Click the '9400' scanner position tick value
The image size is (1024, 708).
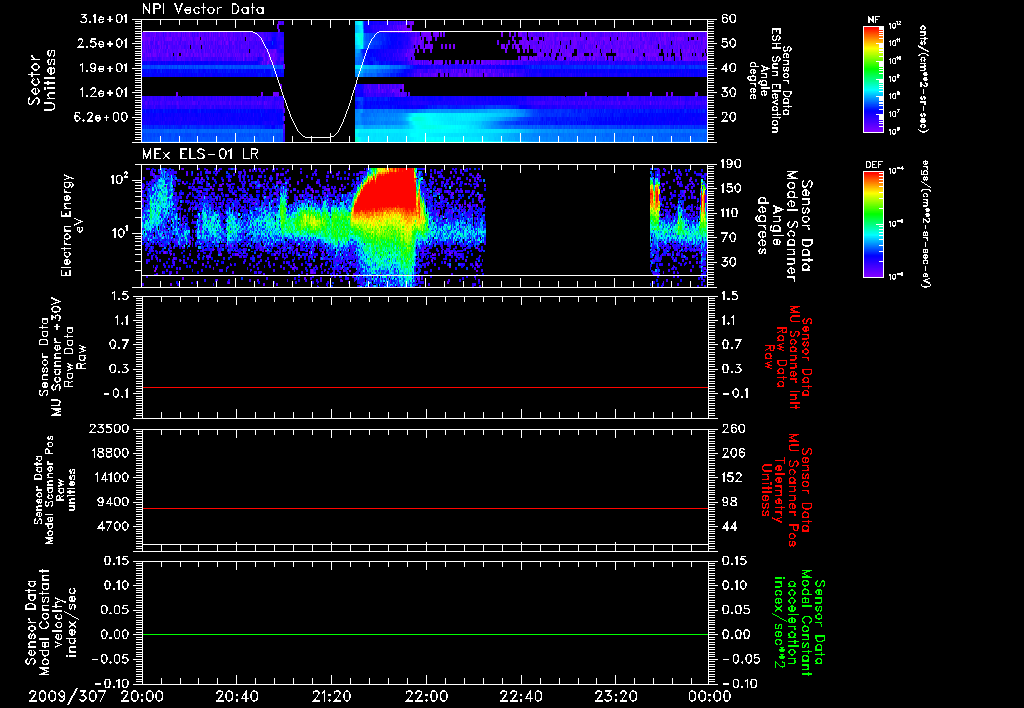click(114, 502)
